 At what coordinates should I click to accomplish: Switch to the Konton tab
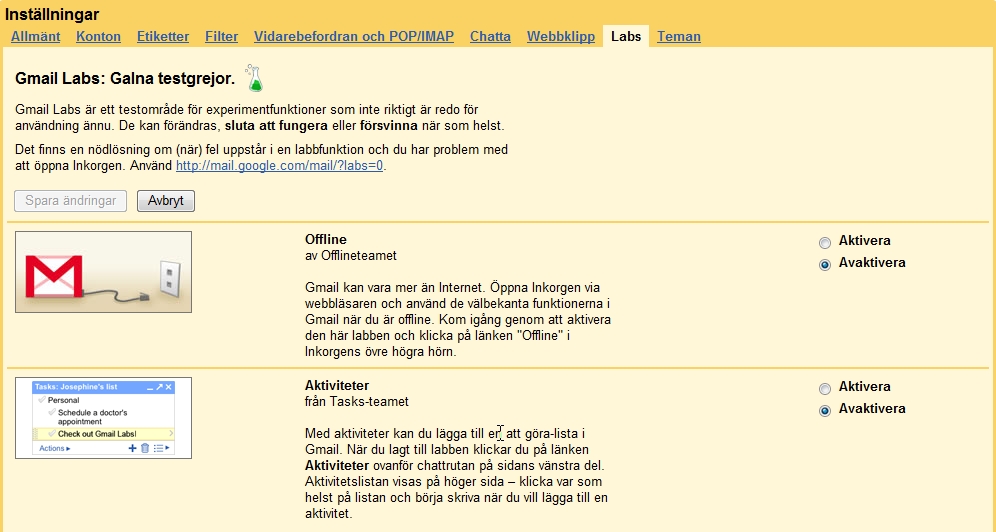(x=98, y=36)
